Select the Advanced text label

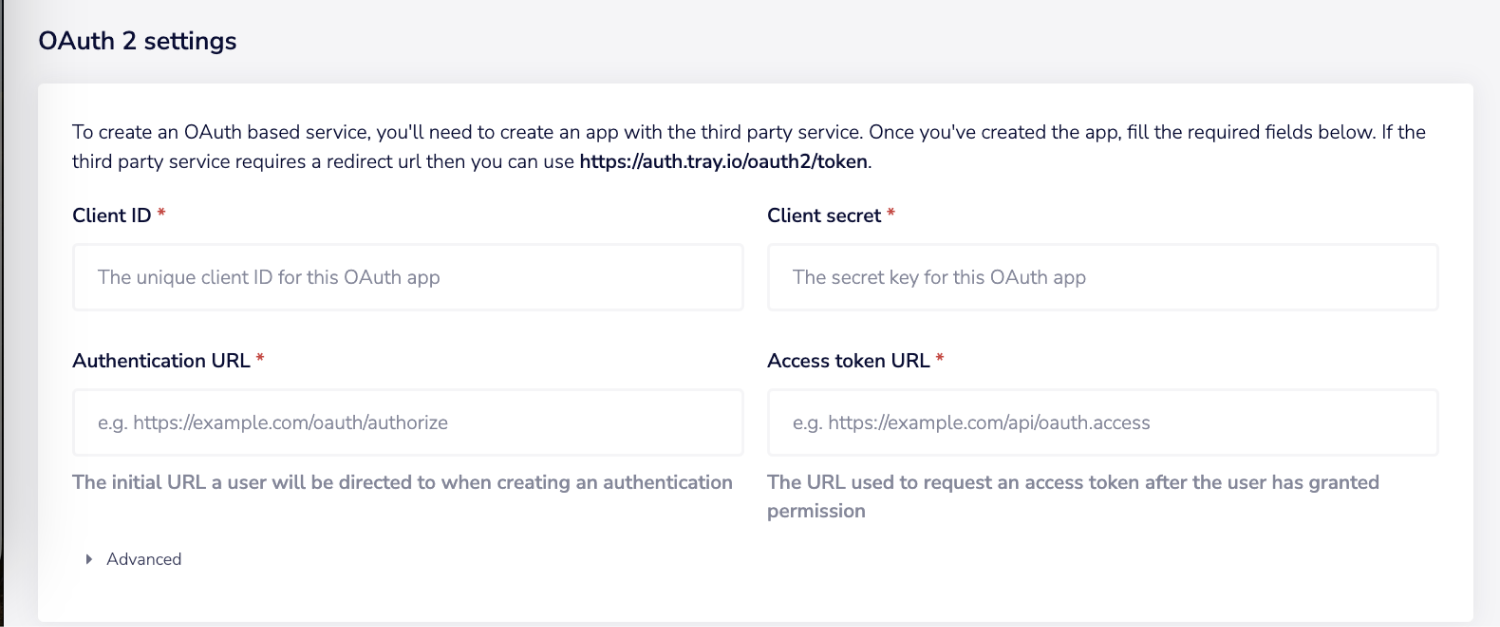[142, 559]
